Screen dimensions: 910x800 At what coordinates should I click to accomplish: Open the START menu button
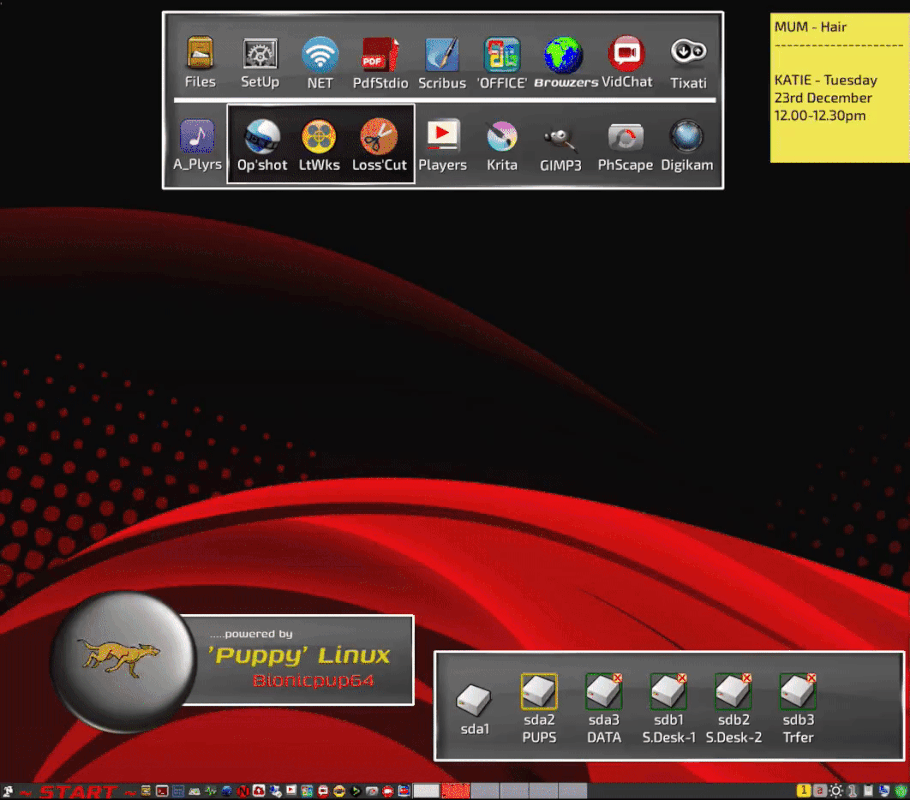coord(78,792)
